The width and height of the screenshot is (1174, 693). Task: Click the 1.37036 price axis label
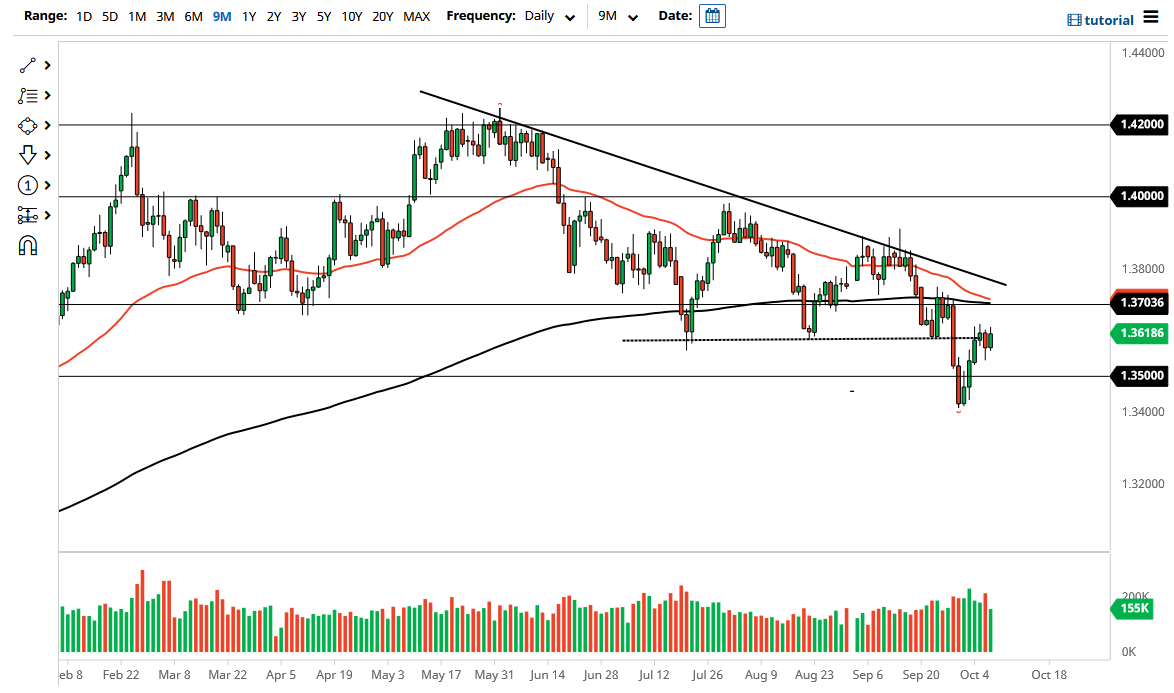pyautogui.click(x=1139, y=303)
